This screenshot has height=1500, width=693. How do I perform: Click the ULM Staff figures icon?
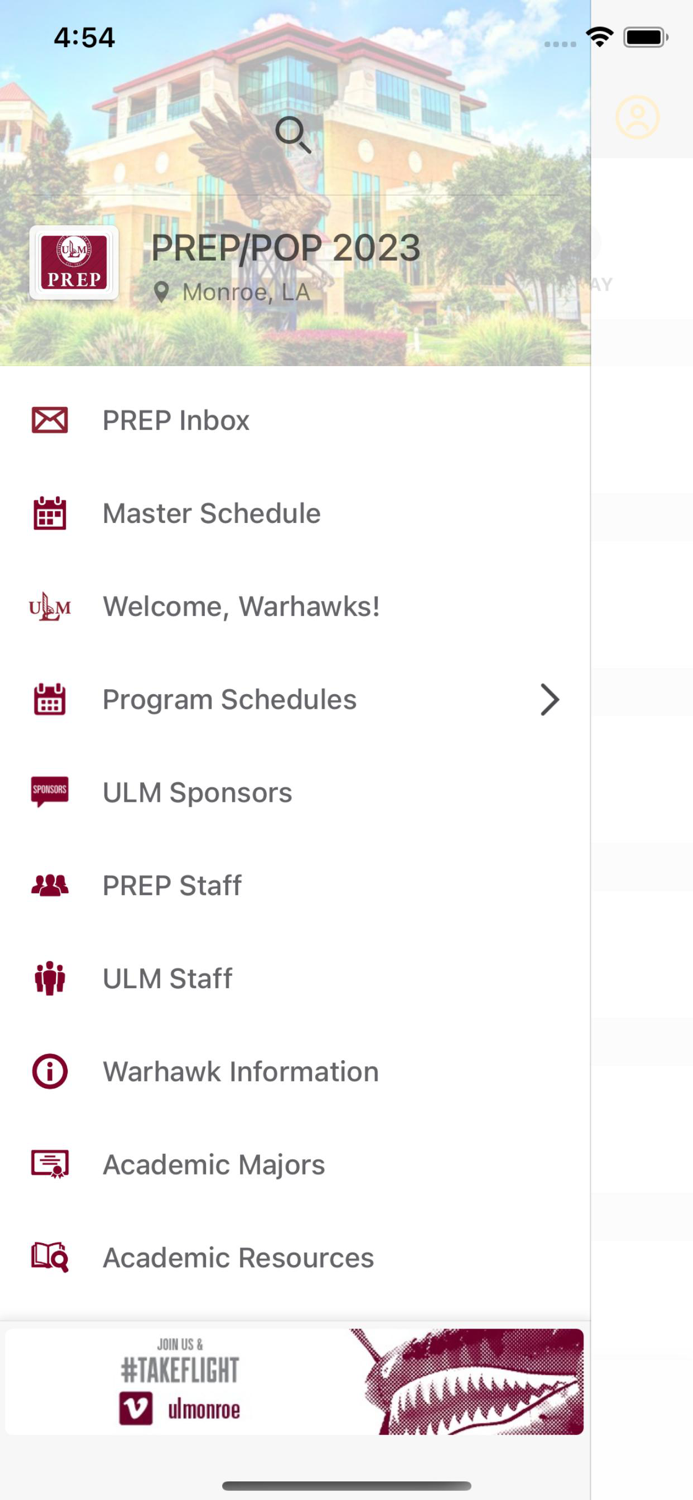49,978
